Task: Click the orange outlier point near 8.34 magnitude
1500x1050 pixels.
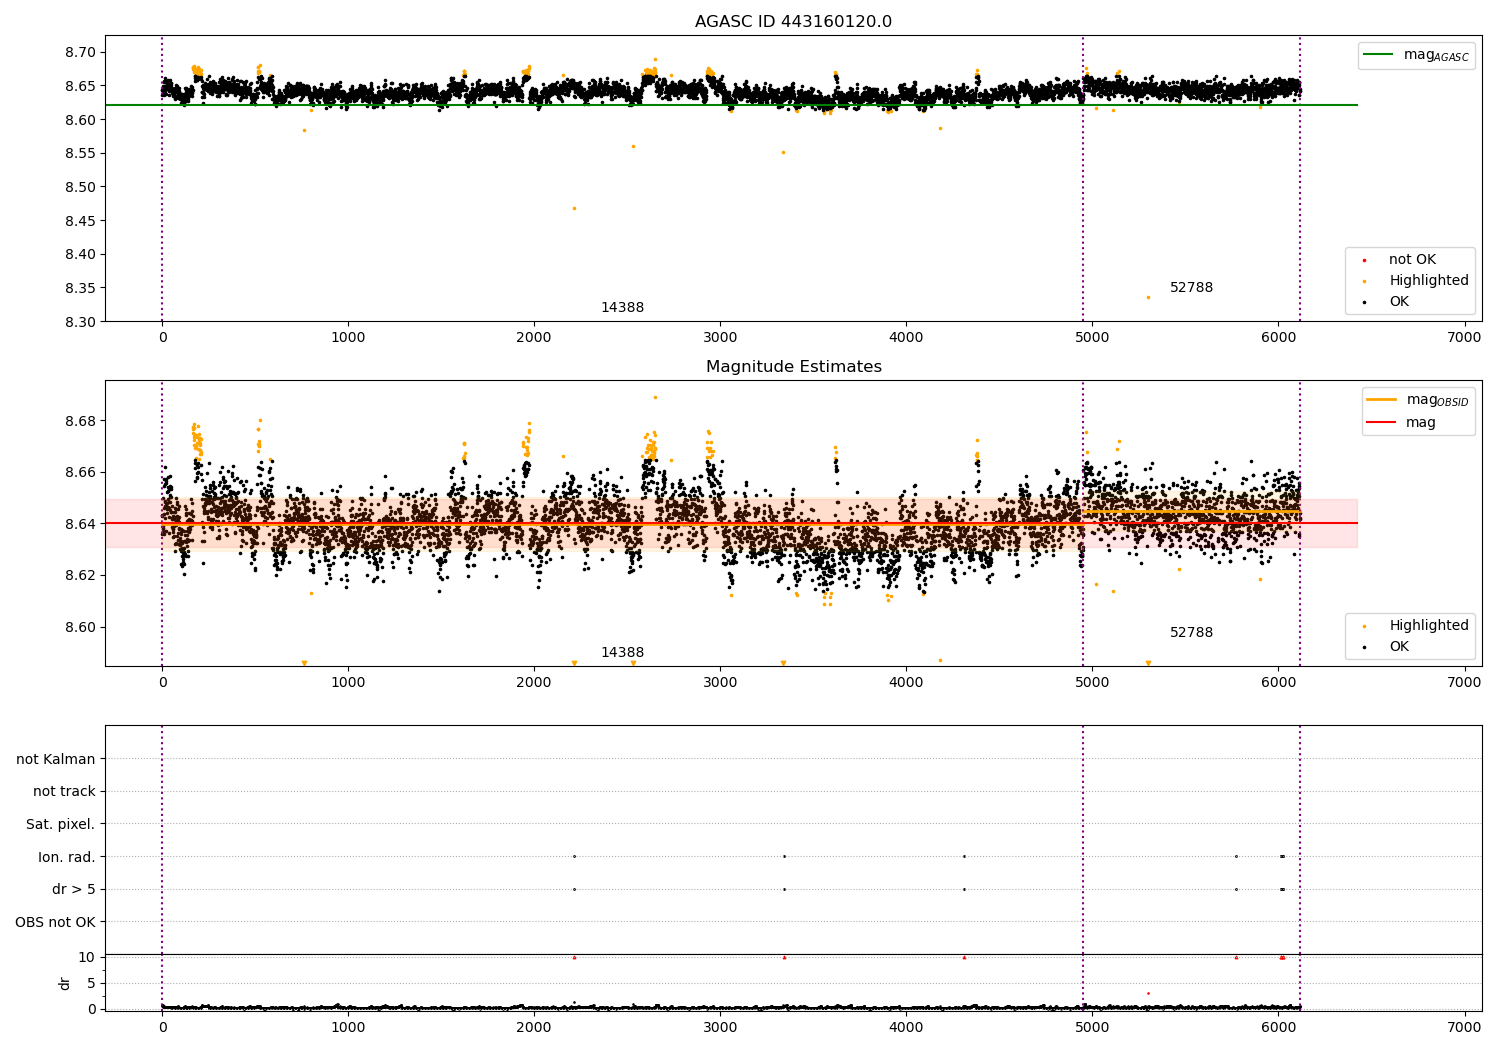Action: pyautogui.click(x=1148, y=297)
